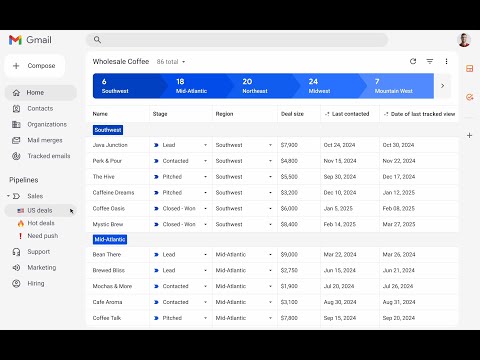Collapse the Sales pipeline tree arrow

pyautogui.click(x=8, y=196)
